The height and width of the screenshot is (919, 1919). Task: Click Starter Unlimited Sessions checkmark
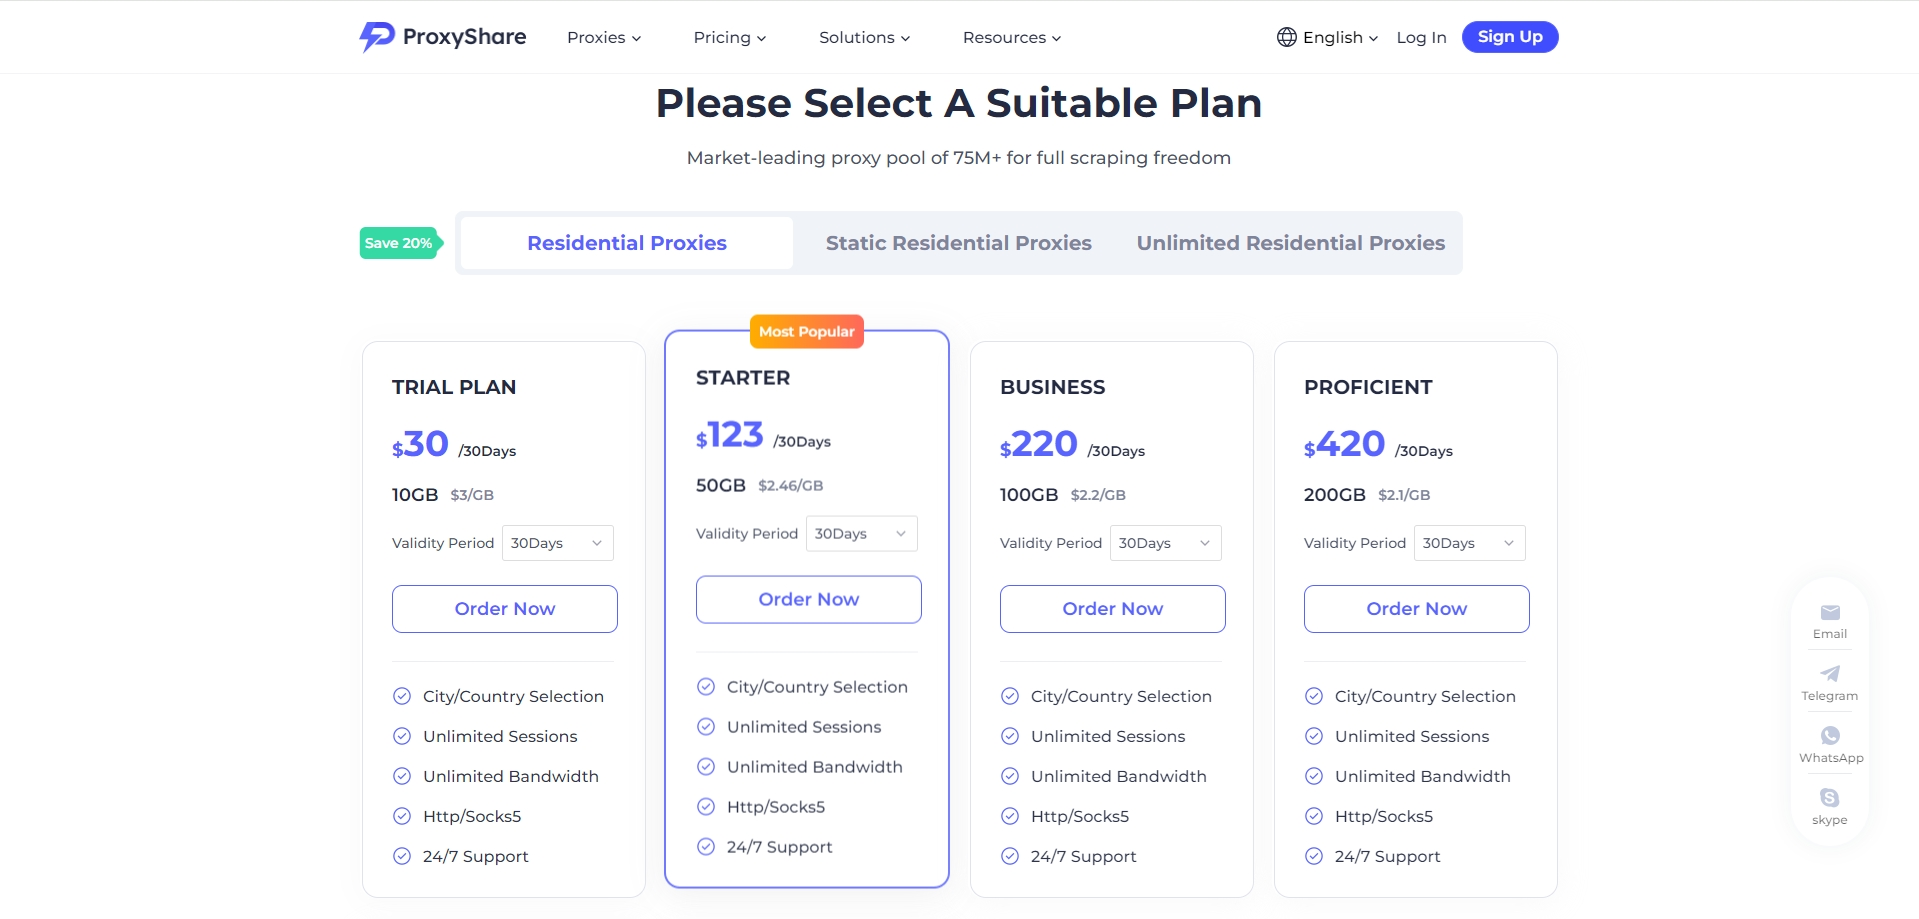point(706,727)
